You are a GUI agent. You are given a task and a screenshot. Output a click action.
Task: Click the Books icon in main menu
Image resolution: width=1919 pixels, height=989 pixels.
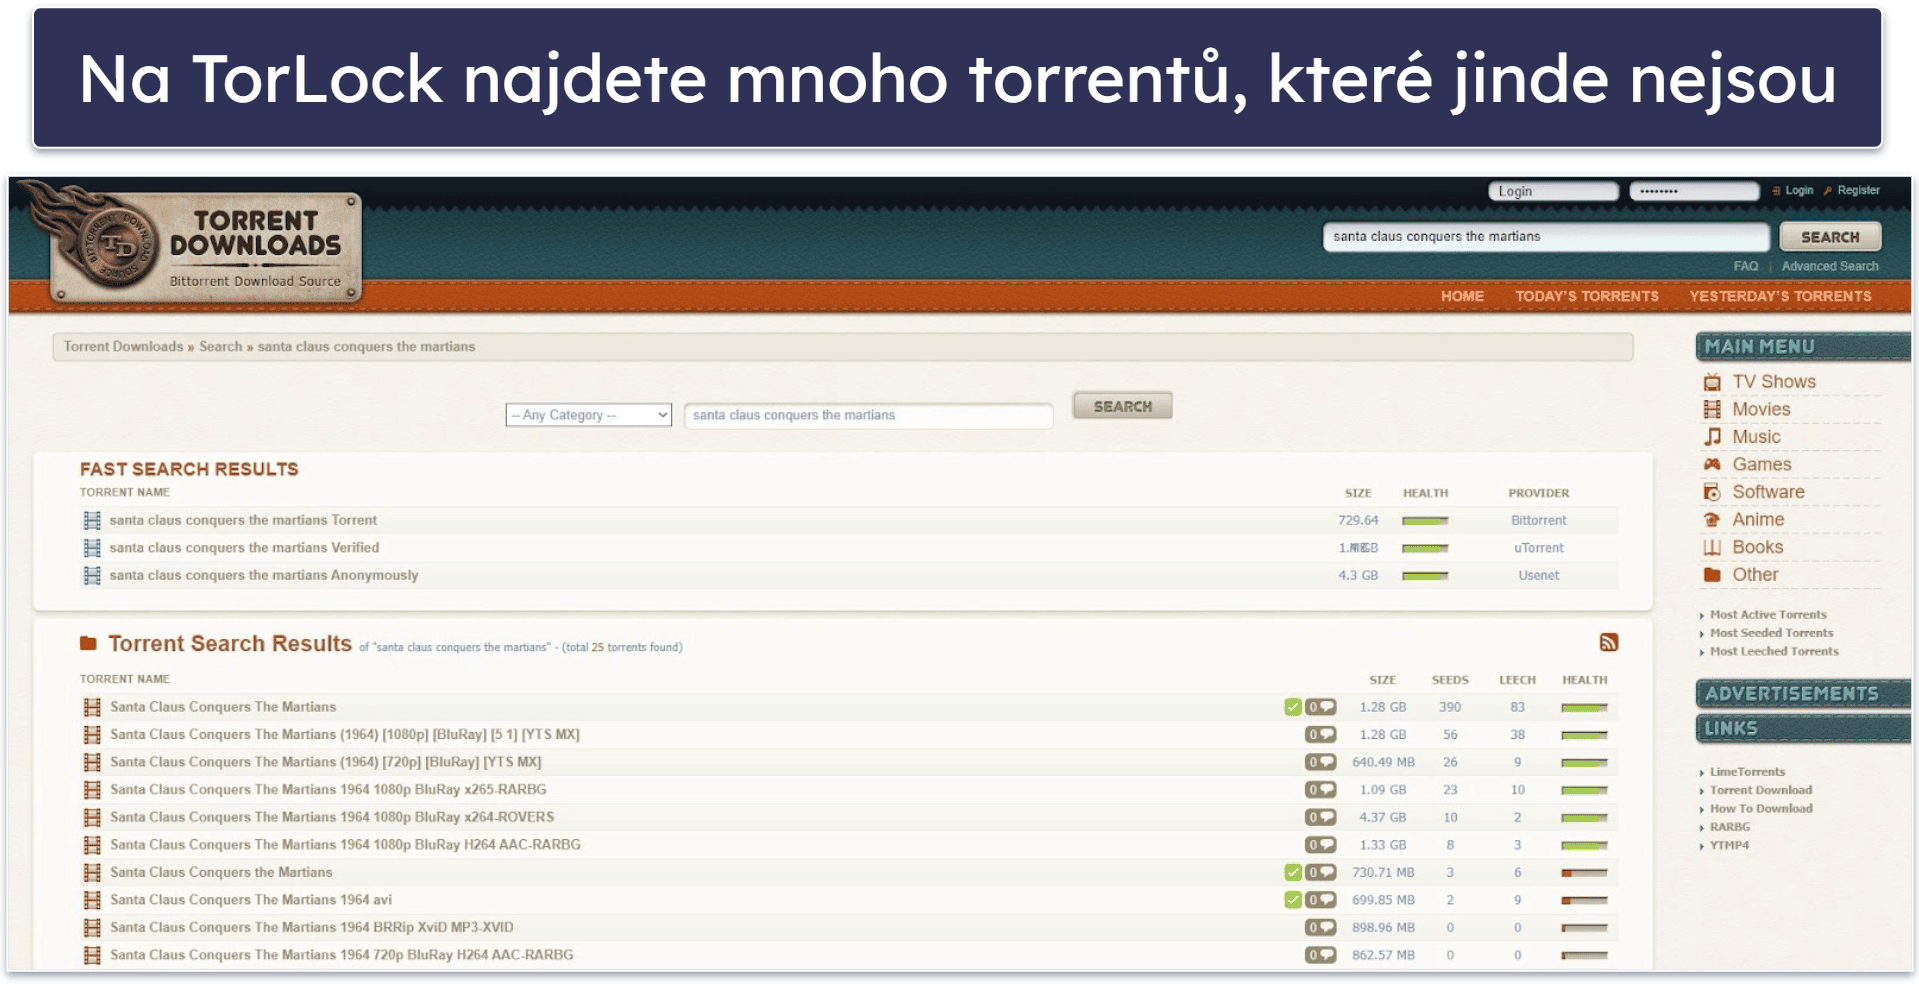(x=1712, y=547)
